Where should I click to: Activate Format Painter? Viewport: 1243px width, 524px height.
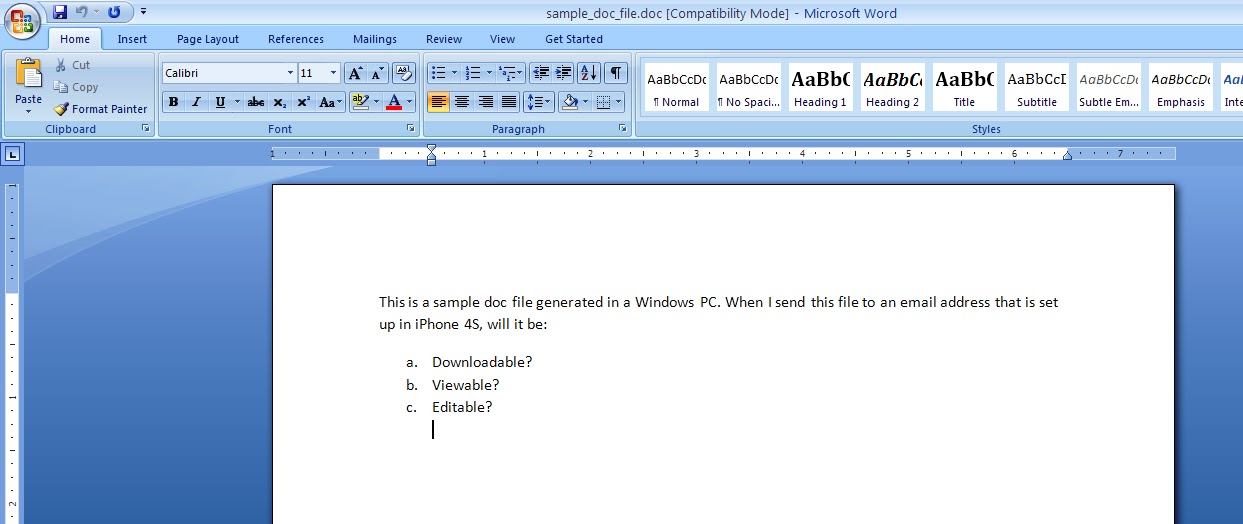(x=101, y=109)
